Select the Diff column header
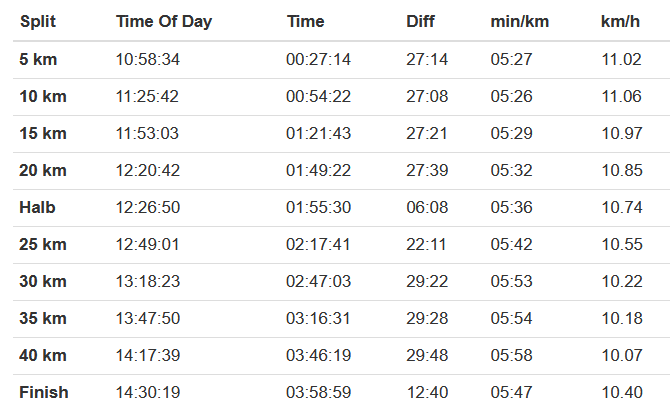The height and width of the screenshot is (411, 670). 420,22
